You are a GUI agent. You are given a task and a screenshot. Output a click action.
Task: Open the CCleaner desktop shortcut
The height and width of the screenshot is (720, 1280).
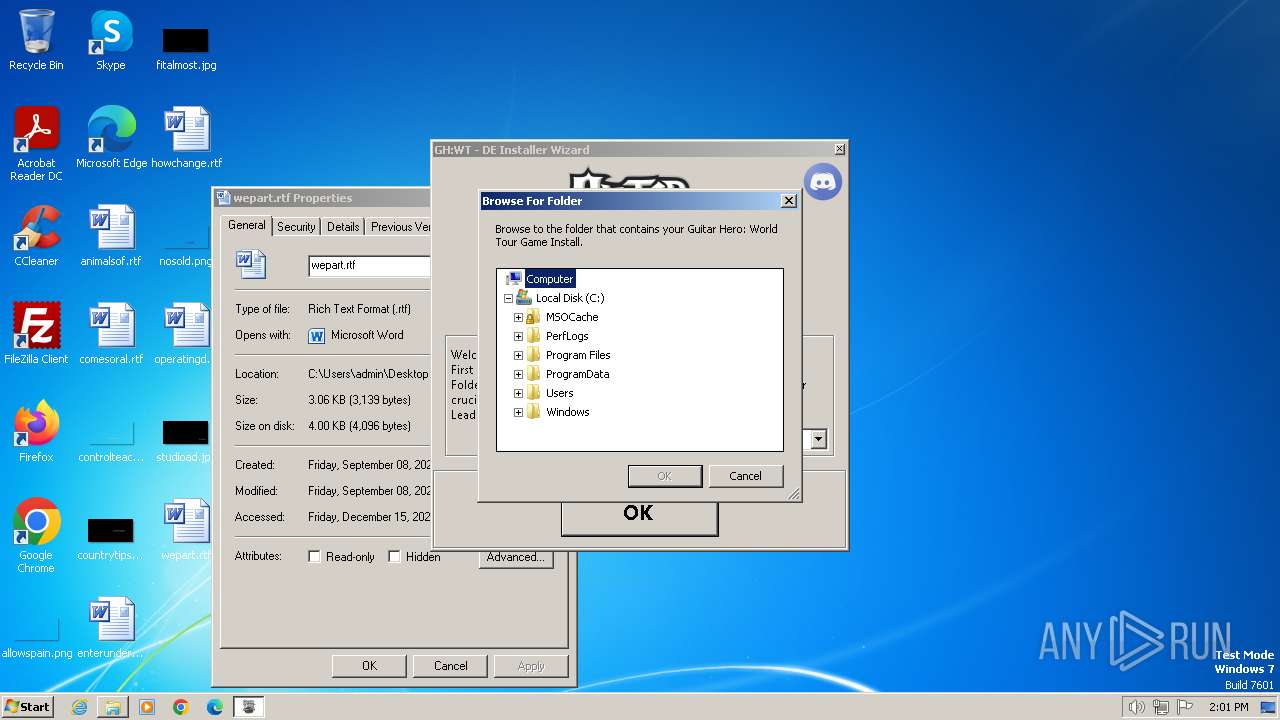coord(36,236)
